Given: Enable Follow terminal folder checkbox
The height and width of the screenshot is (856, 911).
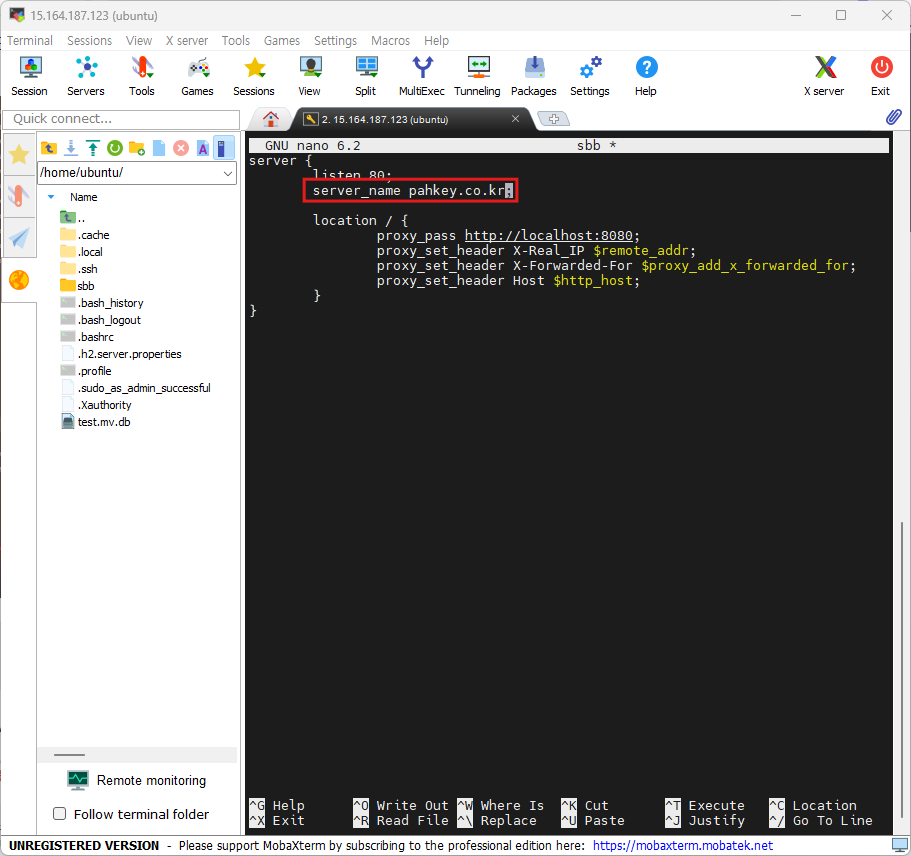Looking at the screenshot, I should pos(59,814).
